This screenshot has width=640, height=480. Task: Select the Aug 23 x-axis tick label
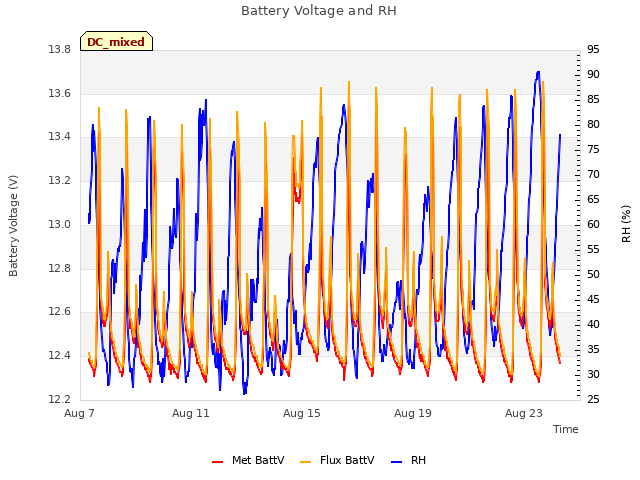[x=524, y=413]
